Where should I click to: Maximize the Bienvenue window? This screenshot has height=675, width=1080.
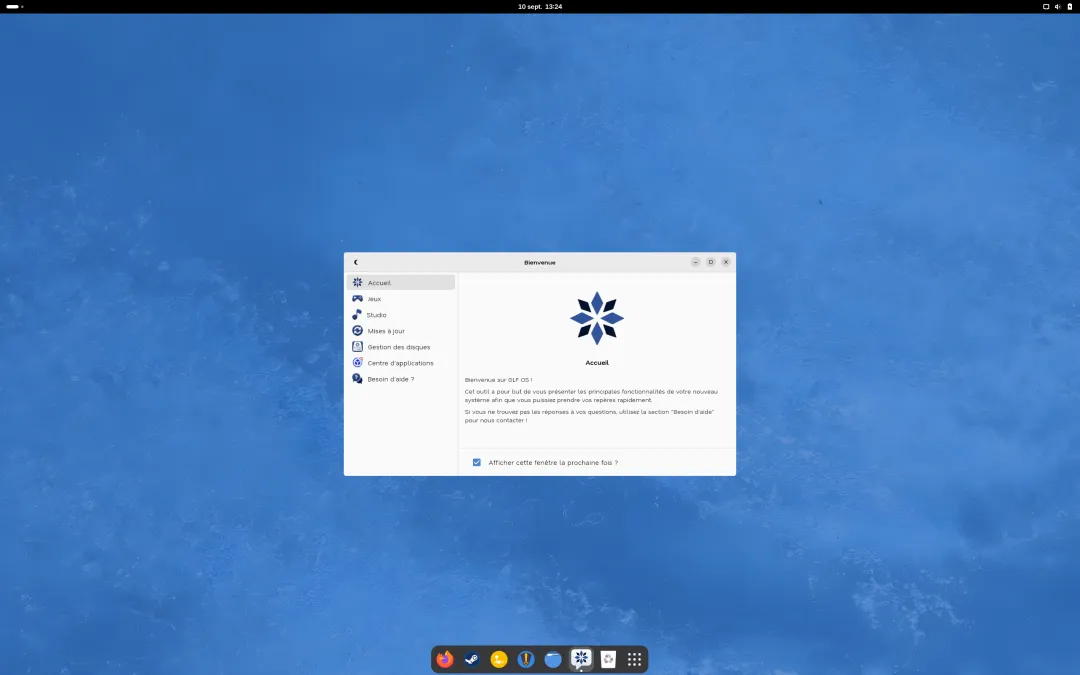[711, 262]
